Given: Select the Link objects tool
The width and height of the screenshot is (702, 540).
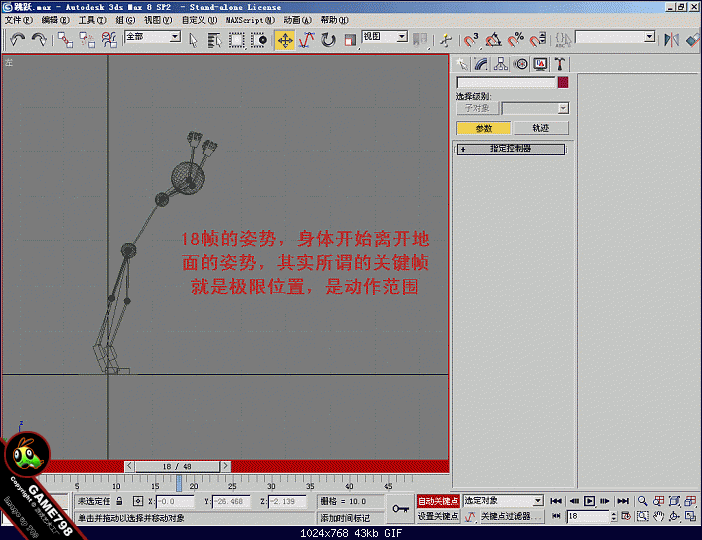Looking at the screenshot, I should [65, 40].
